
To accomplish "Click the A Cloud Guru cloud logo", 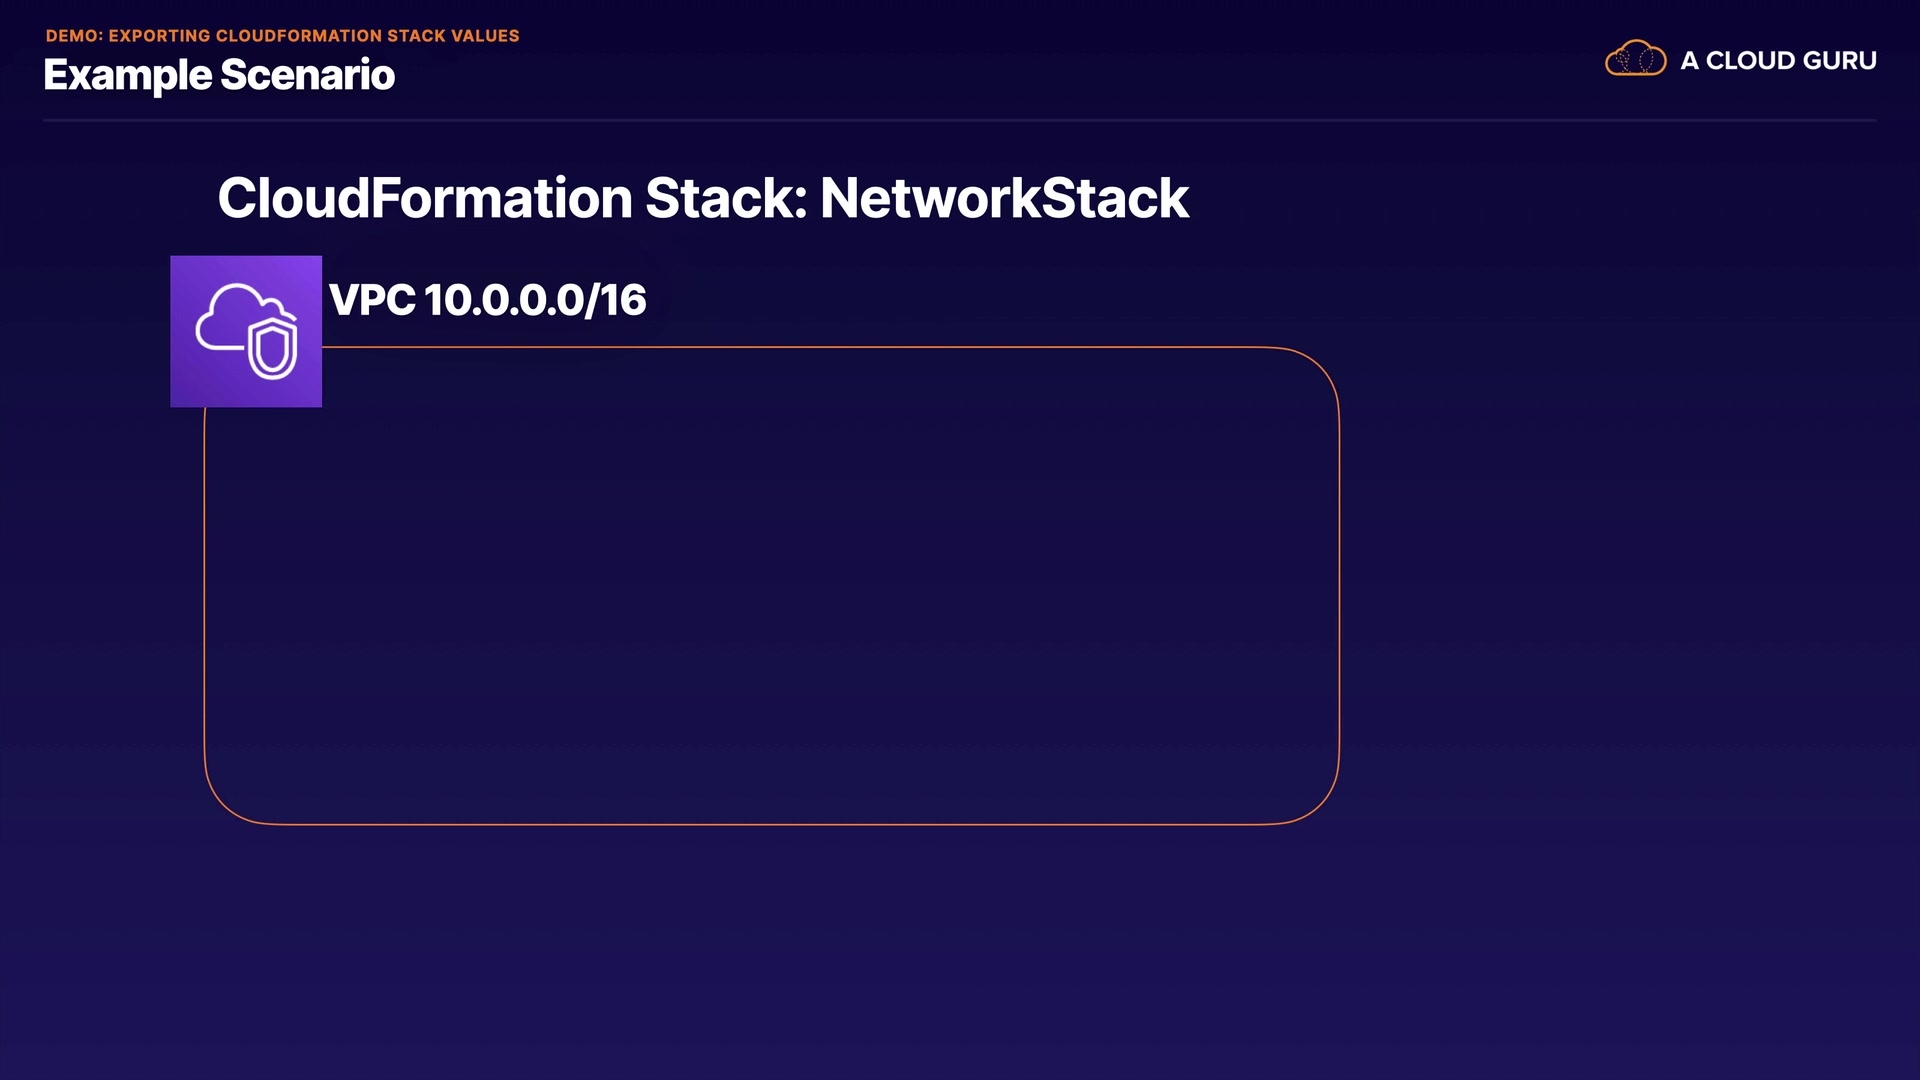I will tap(1635, 59).
